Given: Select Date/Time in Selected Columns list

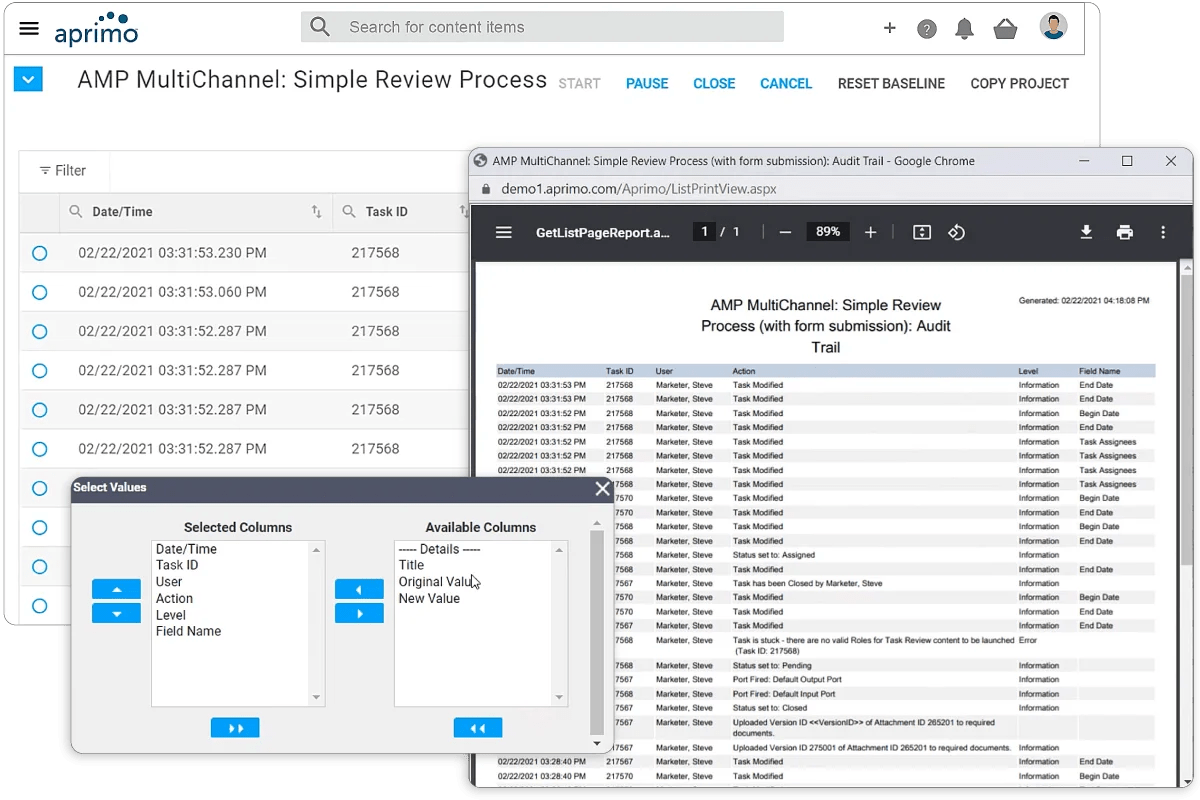Looking at the screenshot, I should [x=186, y=549].
